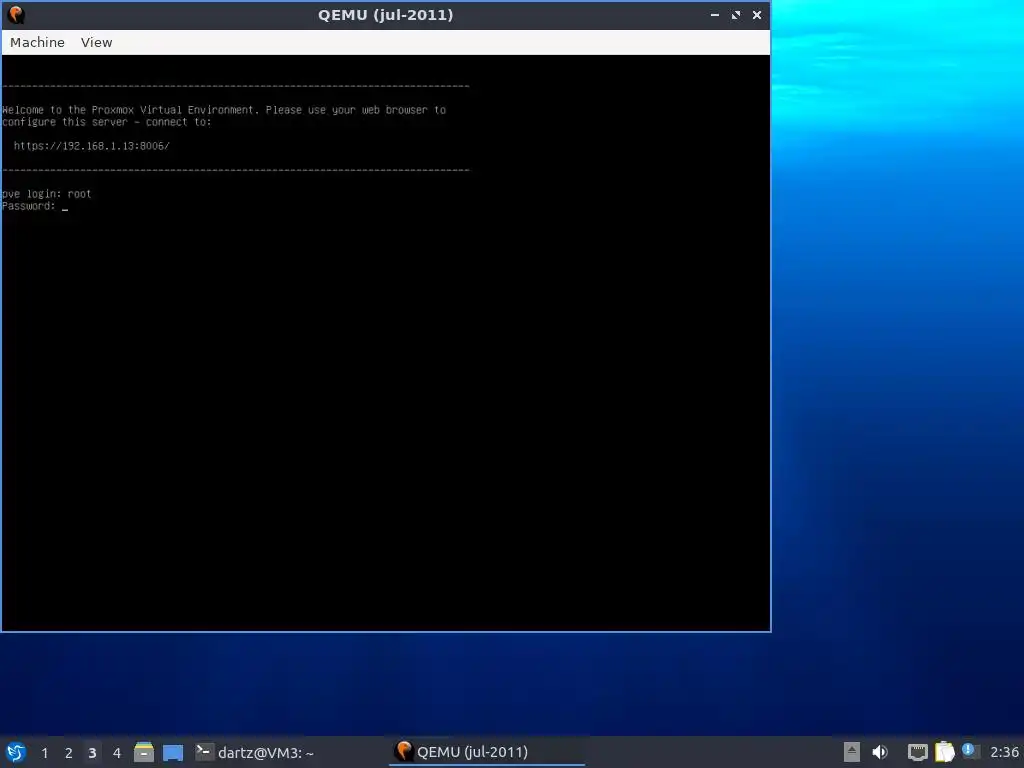Maximize the QEMU (jul-2011) window
This screenshot has height=768, width=1024.
pyautogui.click(x=736, y=14)
